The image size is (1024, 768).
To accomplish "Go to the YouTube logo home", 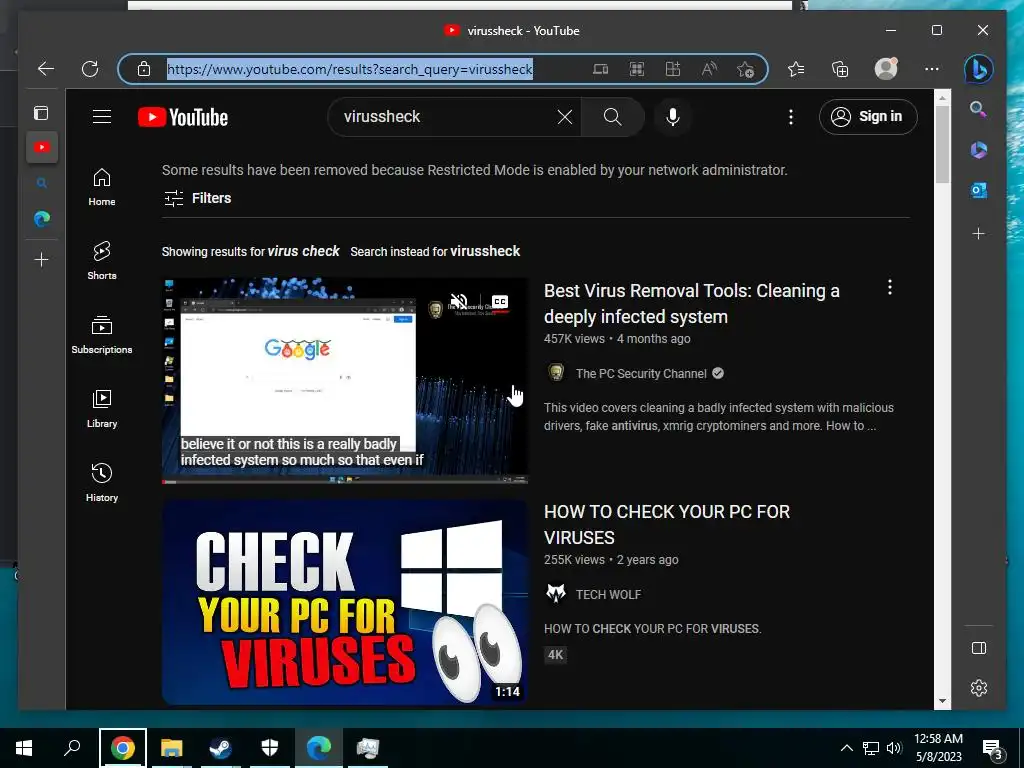I will [x=183, y=117].
